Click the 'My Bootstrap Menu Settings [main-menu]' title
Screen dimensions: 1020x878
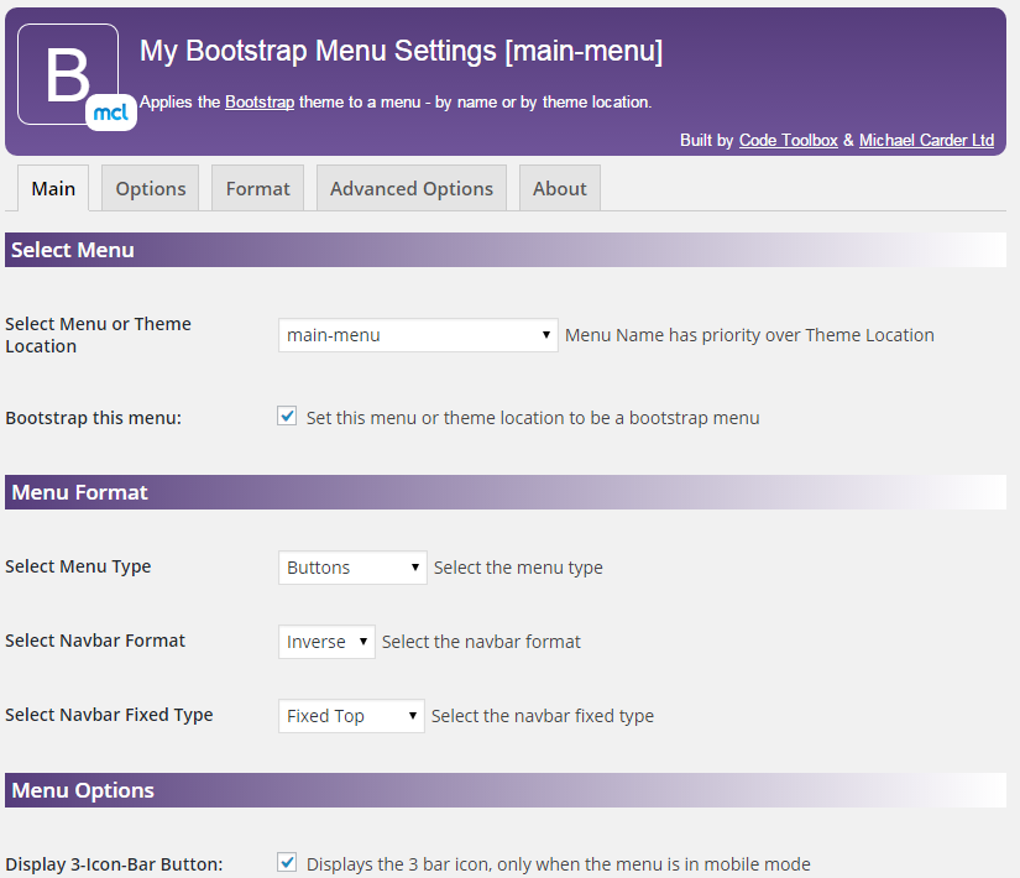401,51
